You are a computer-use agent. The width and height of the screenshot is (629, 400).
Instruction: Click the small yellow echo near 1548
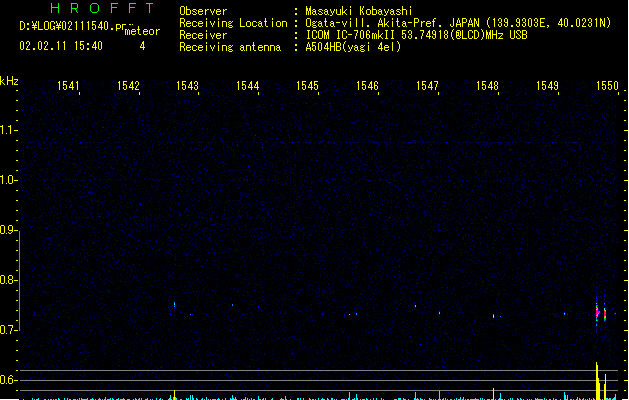[493, 316]
